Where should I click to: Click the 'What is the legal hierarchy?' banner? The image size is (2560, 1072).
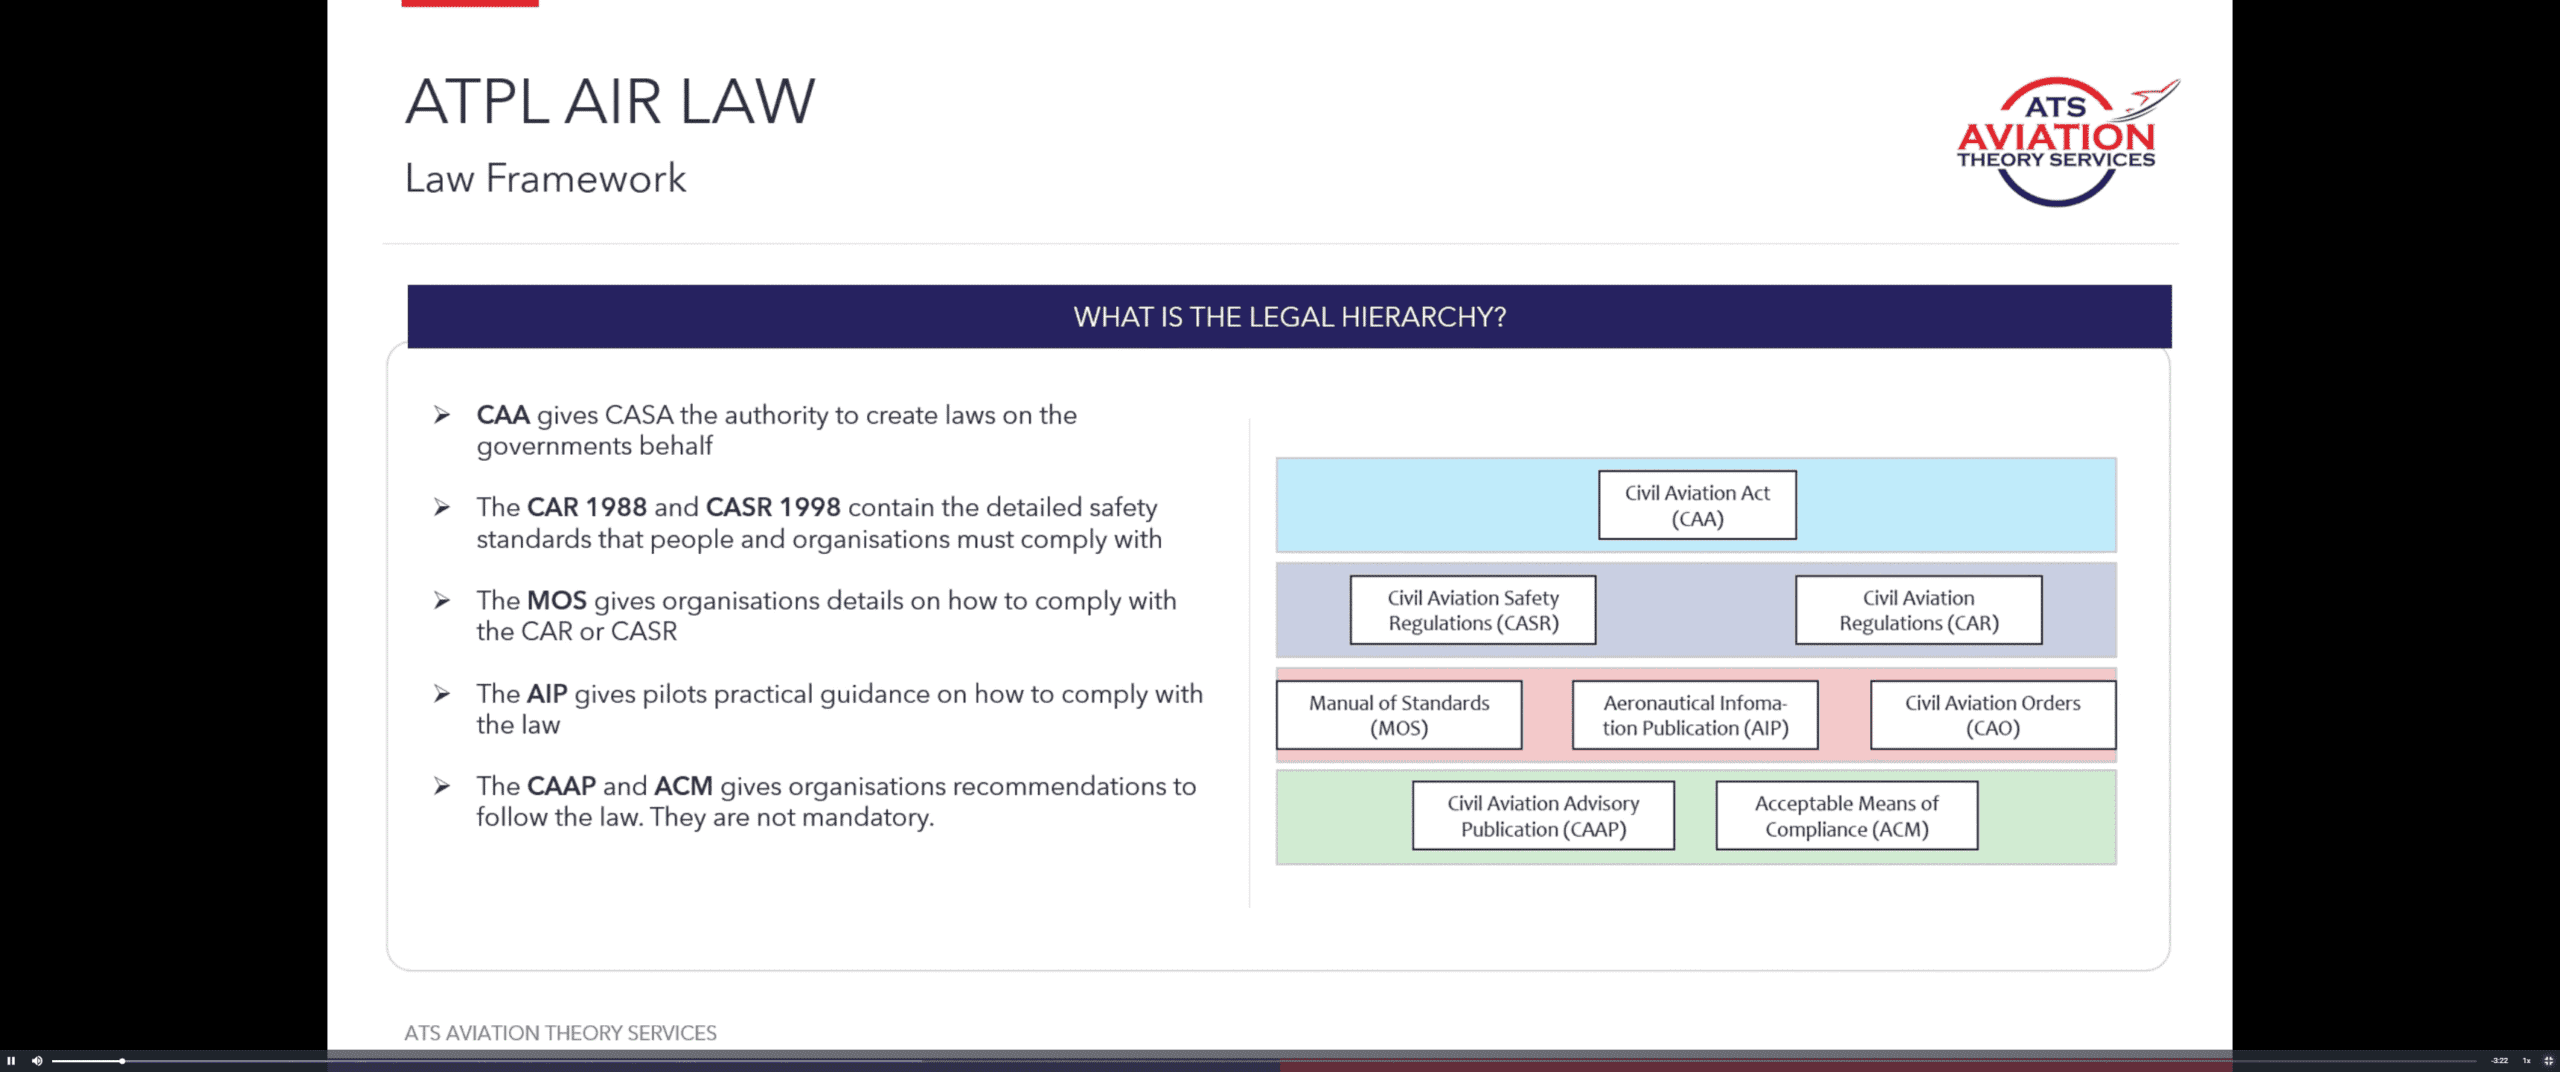click(1289, 317)
